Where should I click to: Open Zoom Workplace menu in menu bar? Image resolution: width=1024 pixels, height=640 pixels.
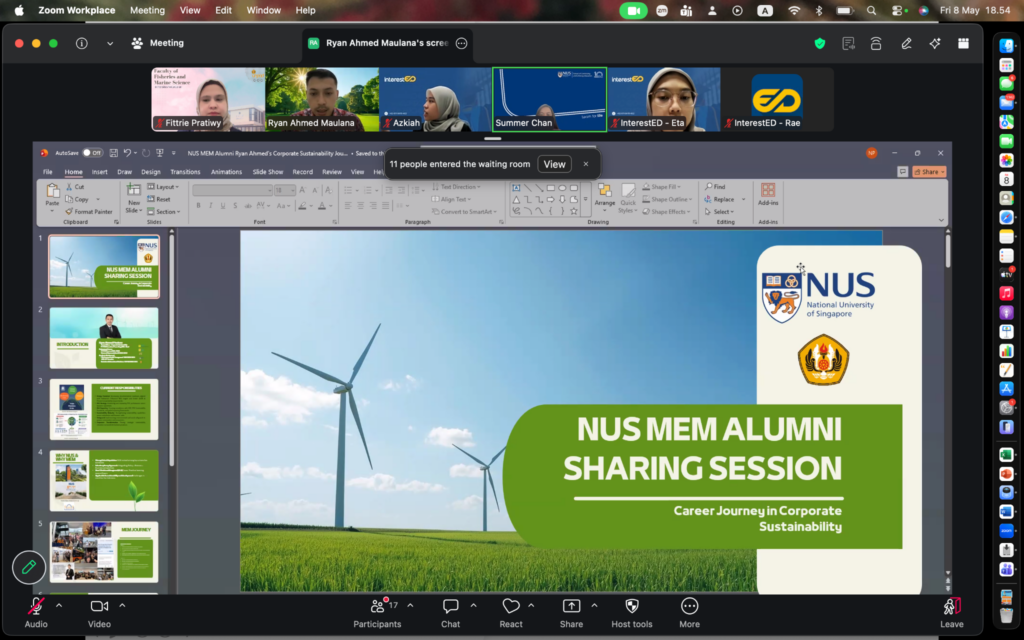click(x=76, y=10)
